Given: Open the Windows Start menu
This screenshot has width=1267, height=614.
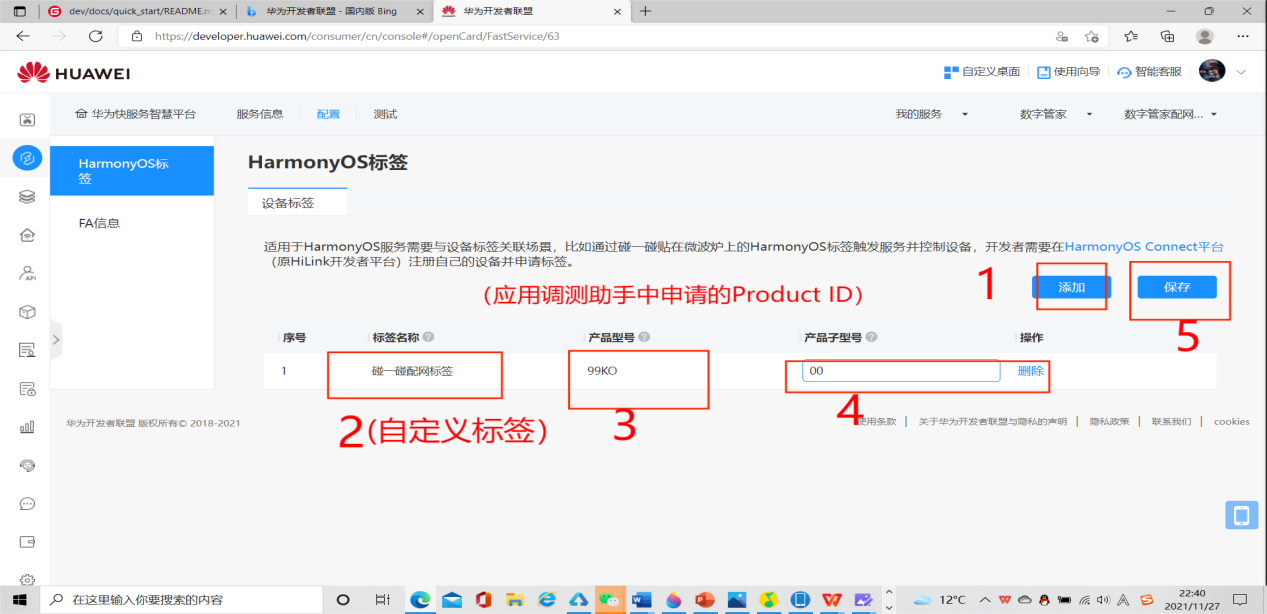Looking at the screenshot, I should (19, 600).
